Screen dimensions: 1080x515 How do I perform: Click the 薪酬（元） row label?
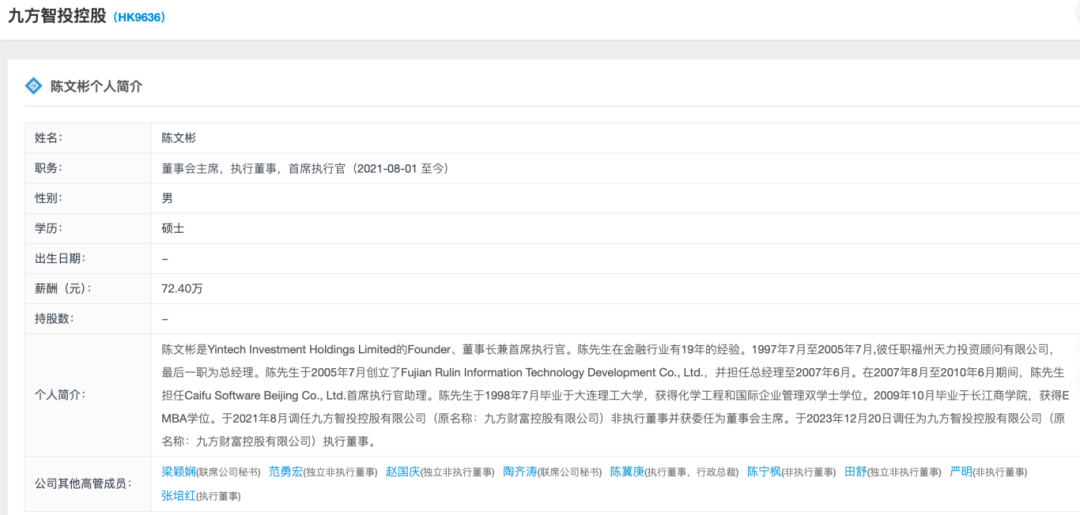point(63,289)
